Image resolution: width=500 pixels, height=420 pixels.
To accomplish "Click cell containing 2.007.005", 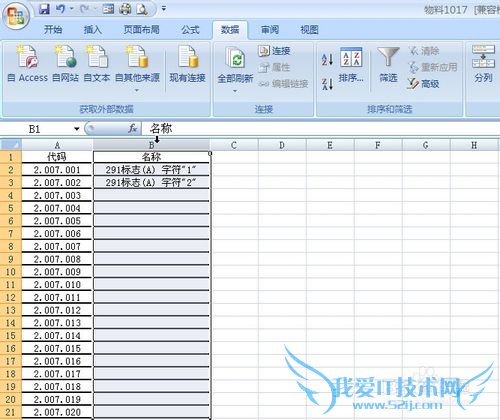I will [57, 221].
